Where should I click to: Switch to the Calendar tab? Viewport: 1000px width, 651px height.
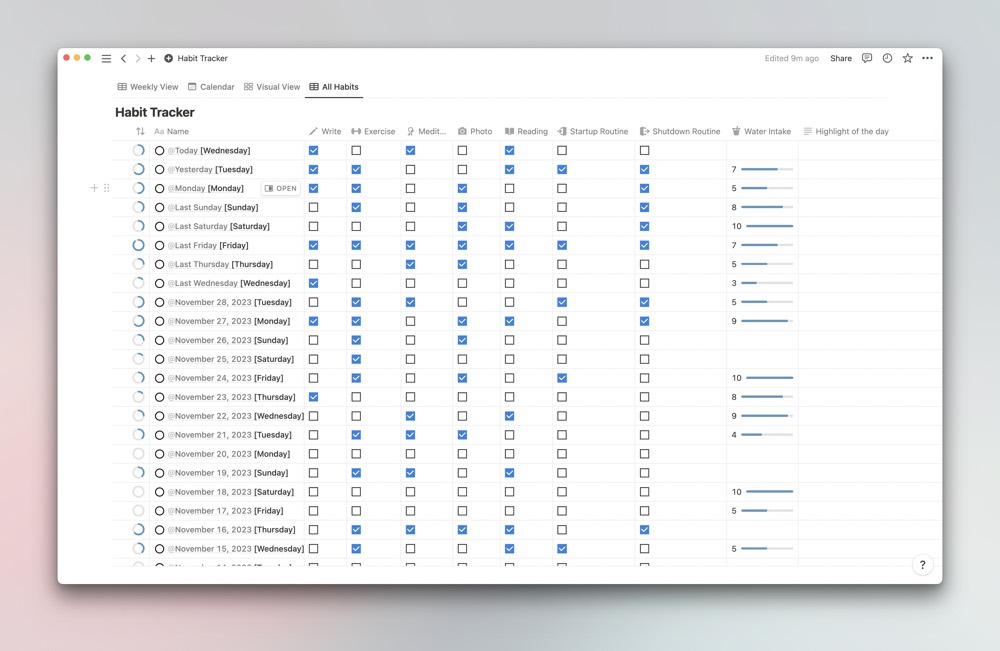click(x=211, y=86)
